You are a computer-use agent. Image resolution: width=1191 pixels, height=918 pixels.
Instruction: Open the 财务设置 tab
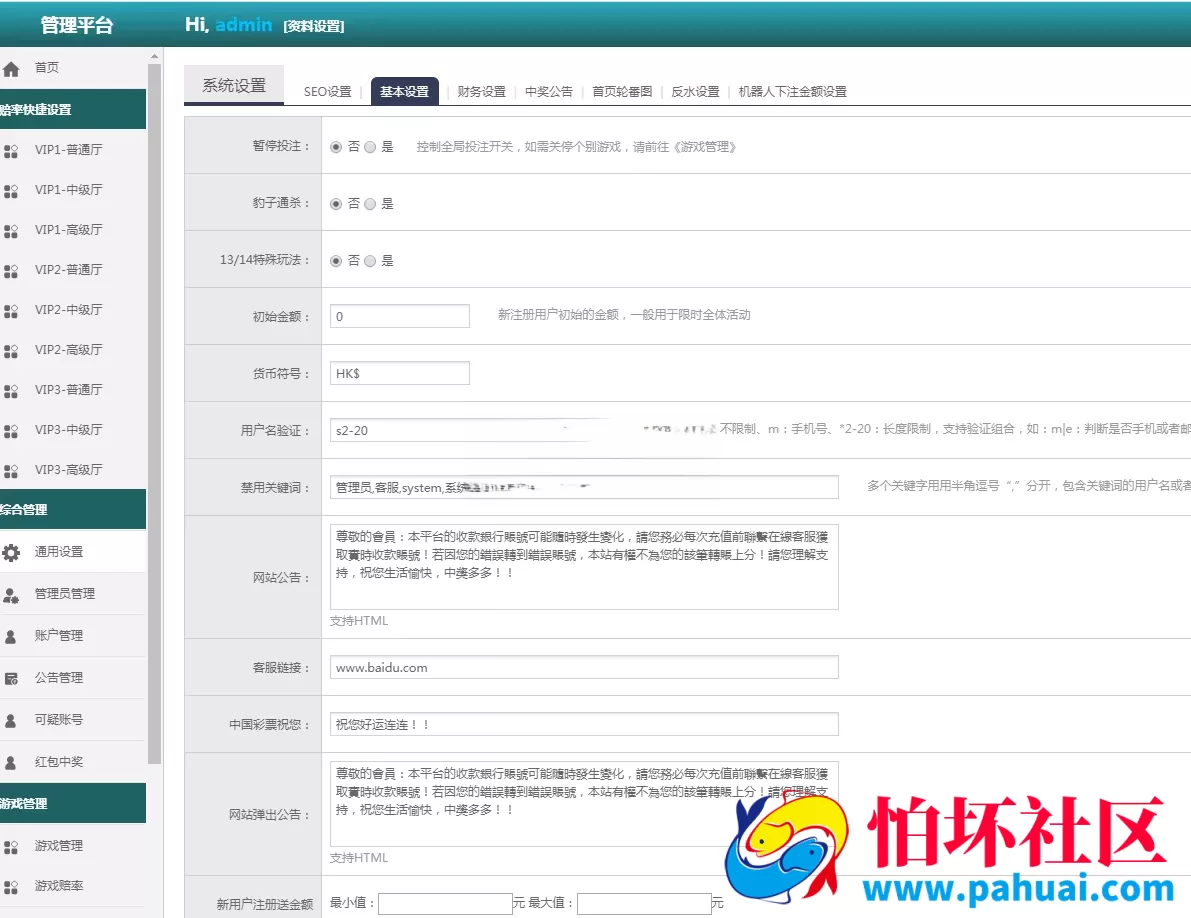[x=481, y=92]
